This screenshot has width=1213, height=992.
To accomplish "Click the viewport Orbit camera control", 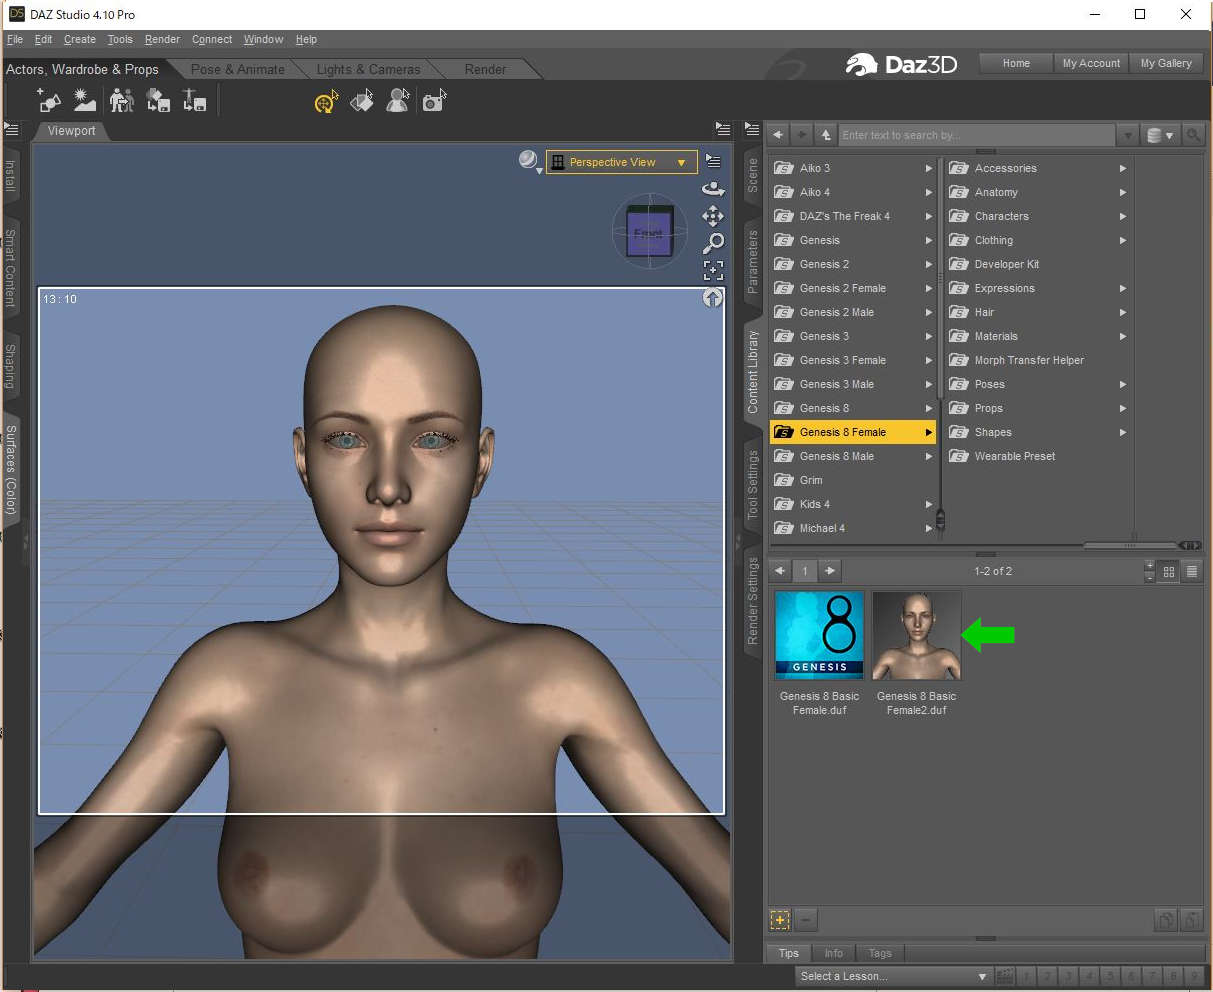I will [712, 188].
